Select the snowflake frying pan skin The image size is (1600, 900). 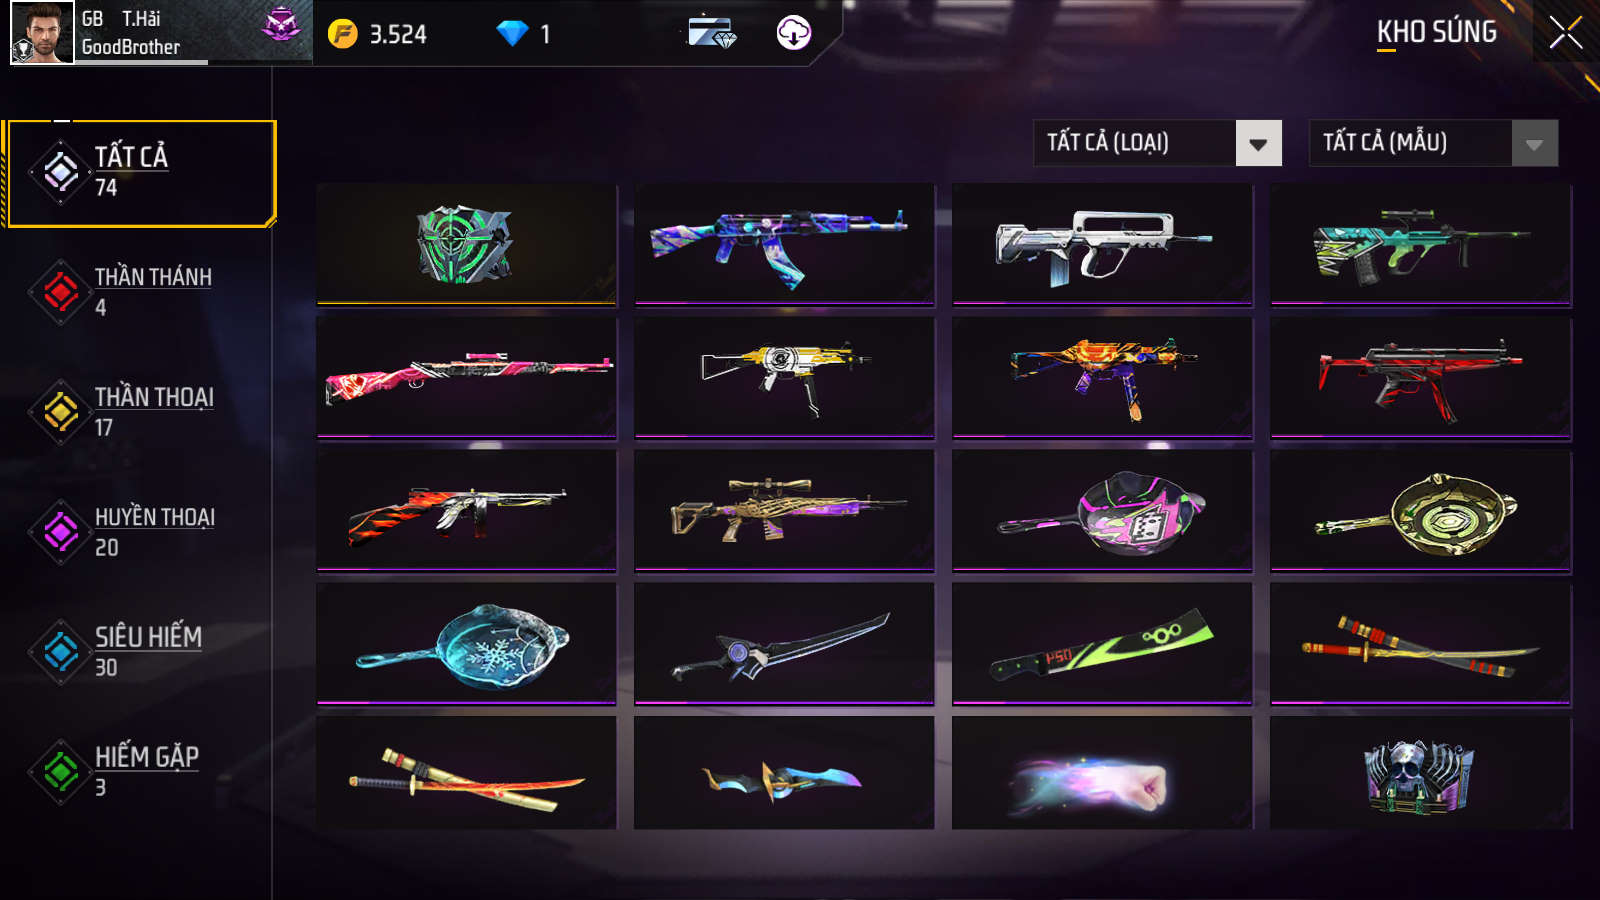point(466,644)
